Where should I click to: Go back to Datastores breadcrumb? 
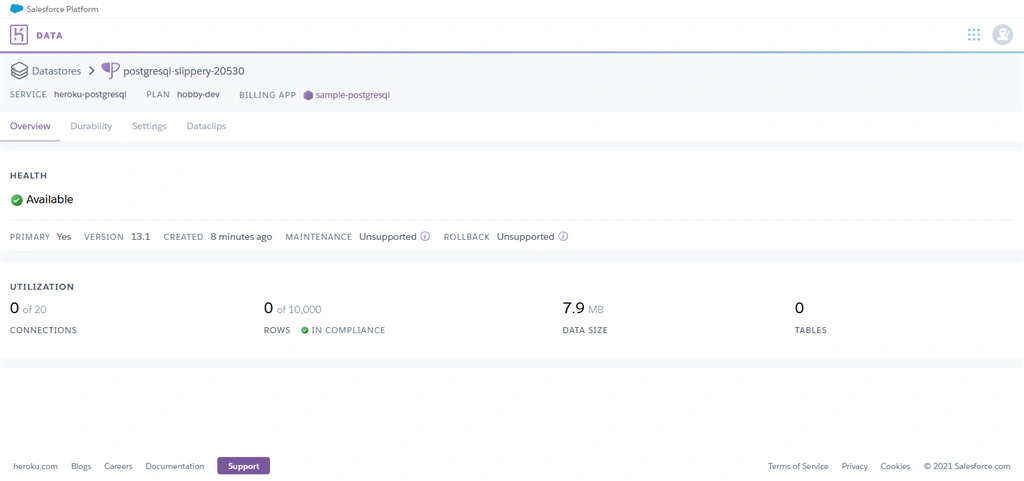point(56,70)
